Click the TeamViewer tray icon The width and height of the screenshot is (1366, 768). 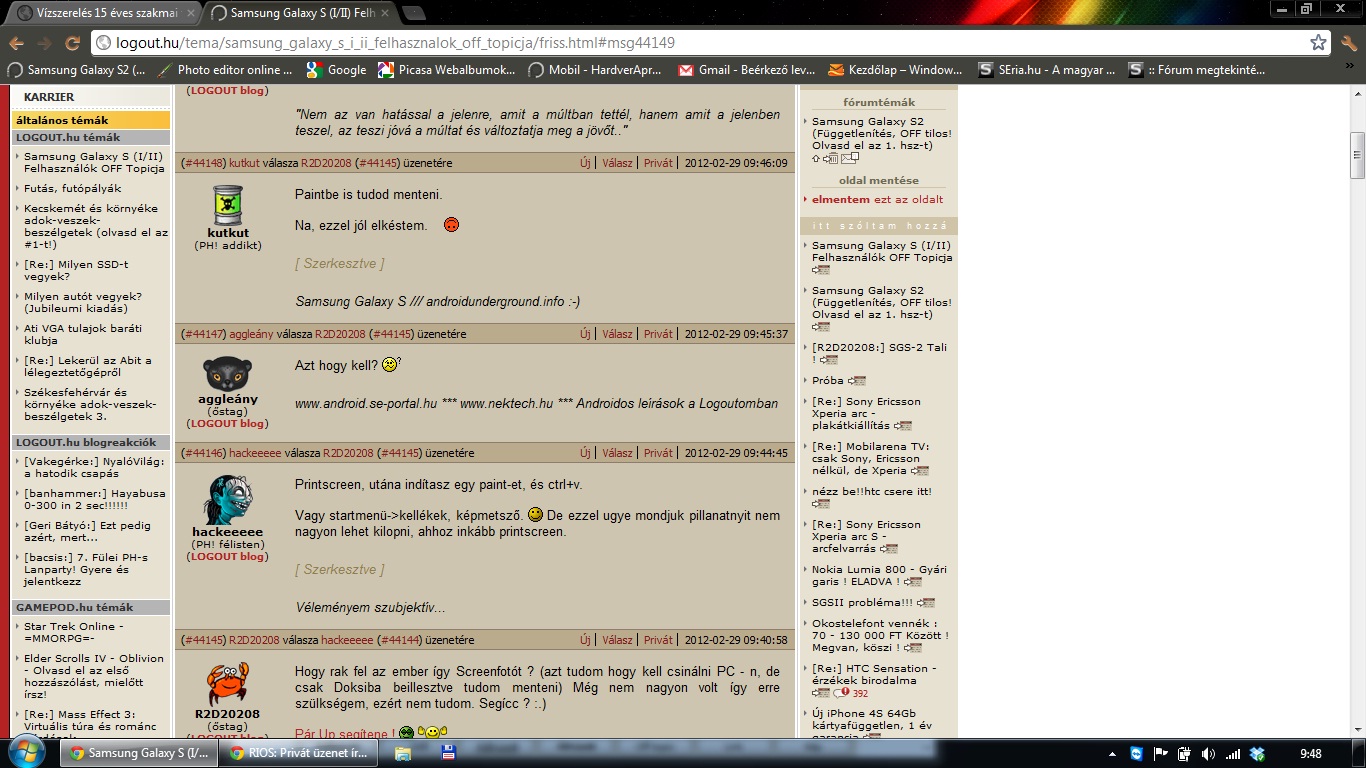[x=1136, y=754]
